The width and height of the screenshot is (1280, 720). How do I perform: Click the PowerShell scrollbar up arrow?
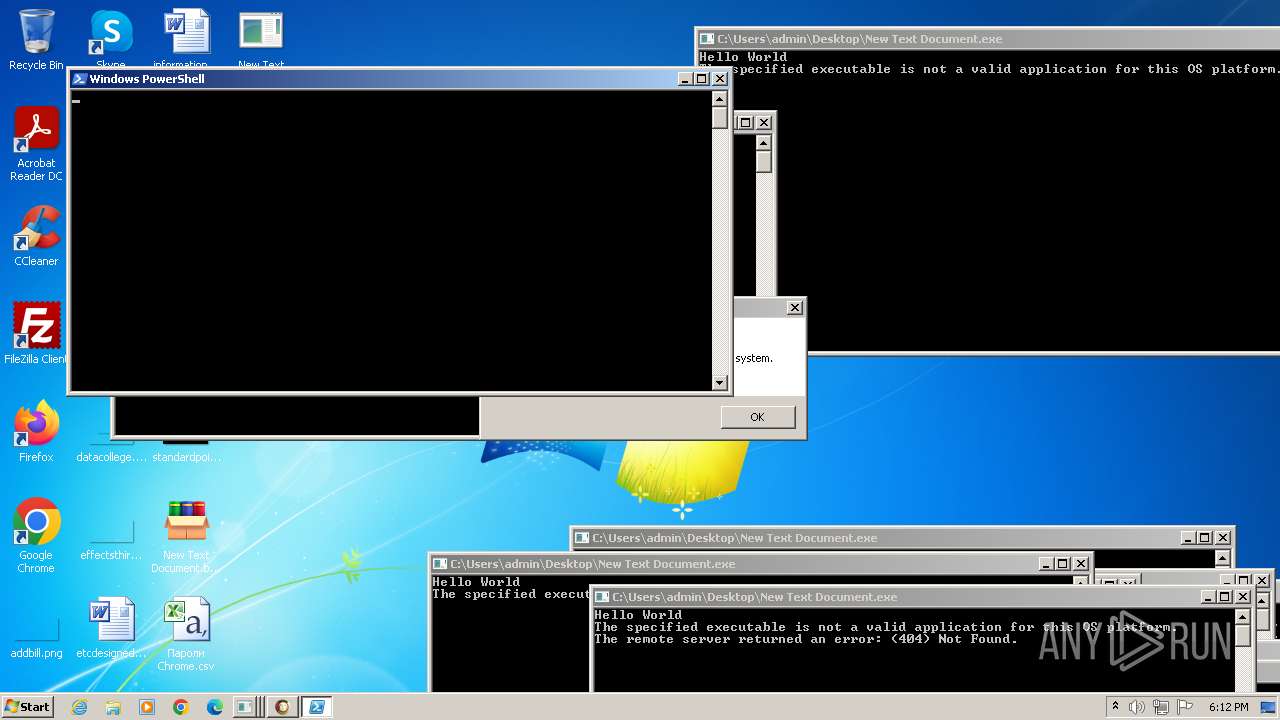pyautogui.click(x=719, y=98)
